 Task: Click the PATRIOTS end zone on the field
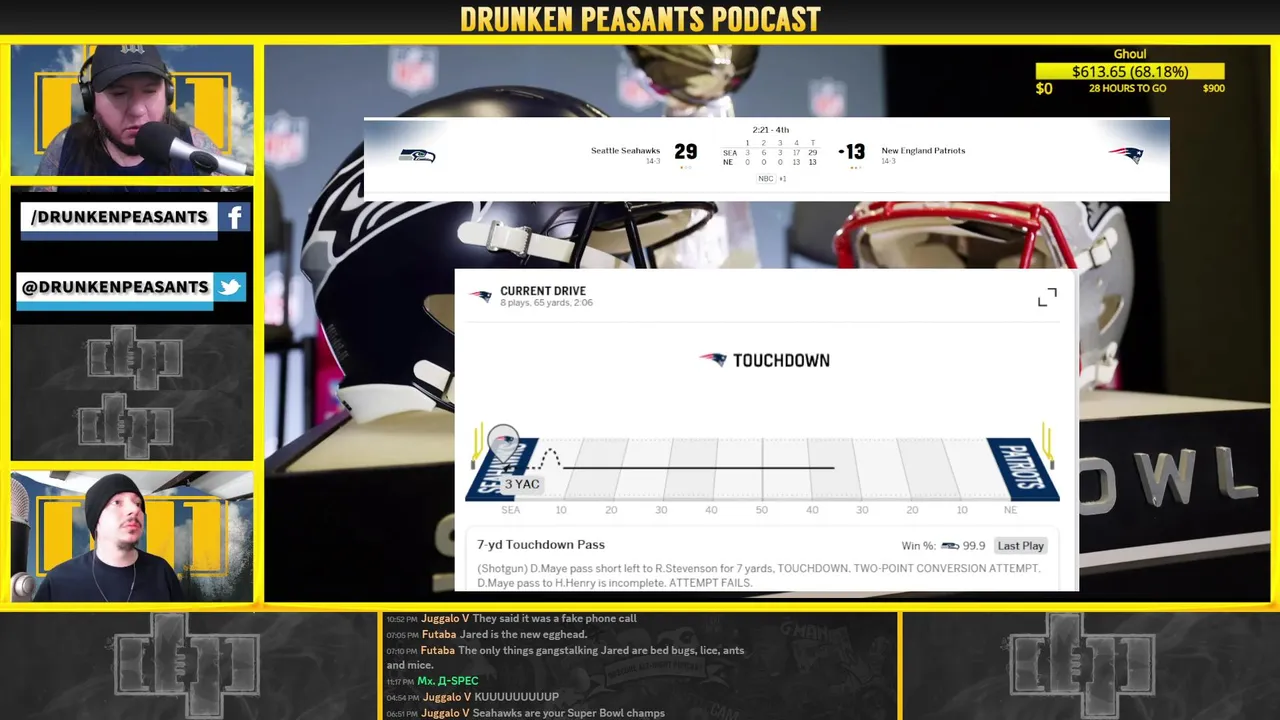1023,469
